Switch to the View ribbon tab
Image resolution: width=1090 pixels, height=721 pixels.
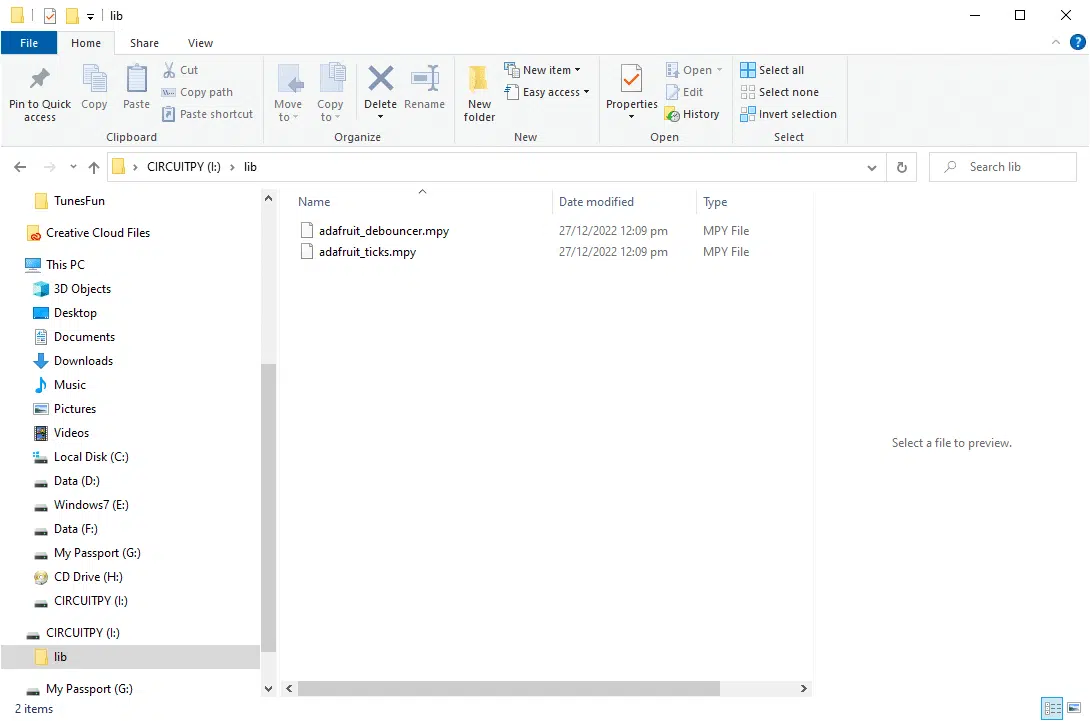click(x=200, y=43)
